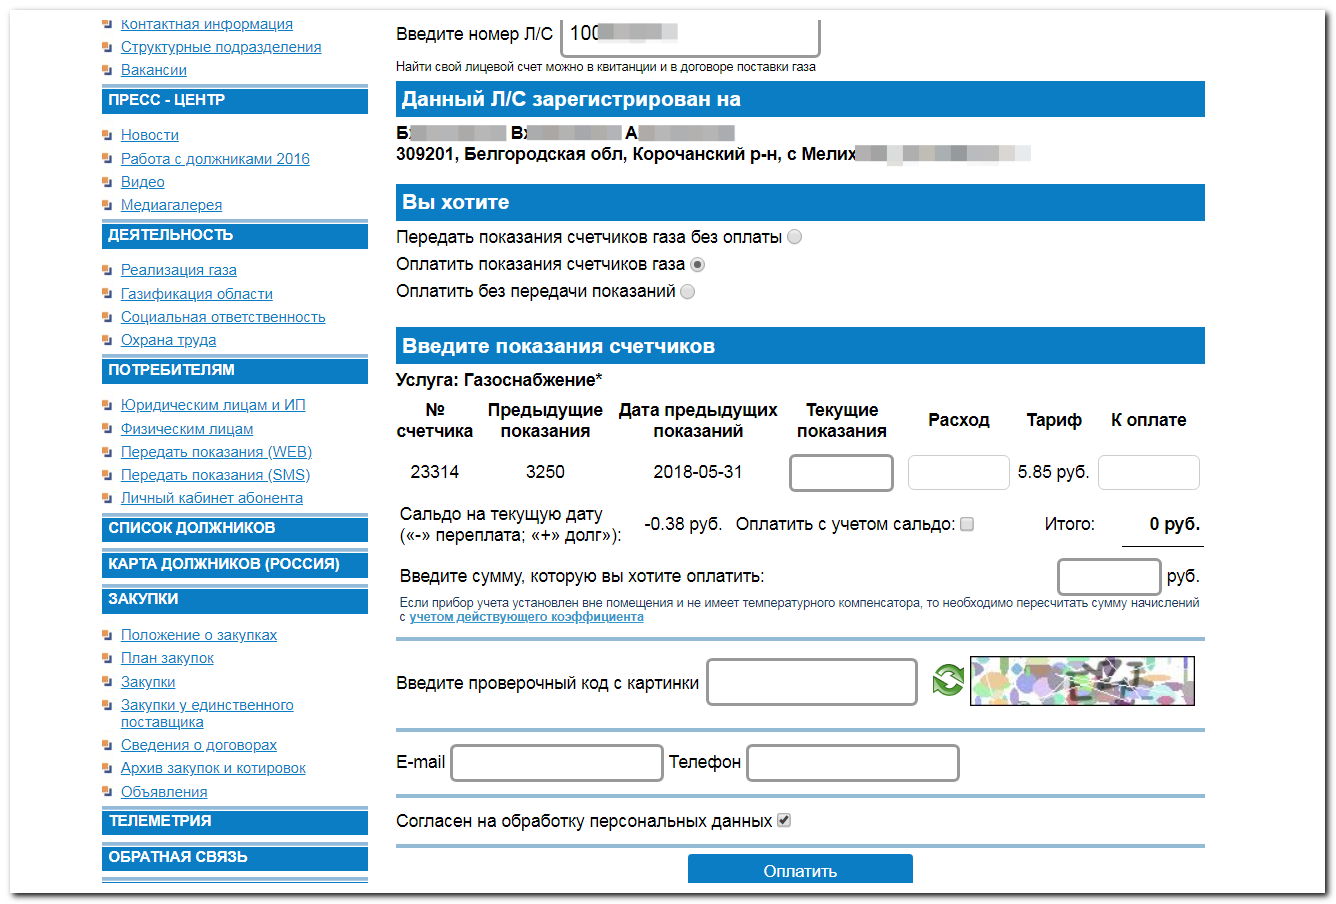Screen dimensions: 1336x904
Task: Open Структурные подразделения link
Action: [221, 47]
